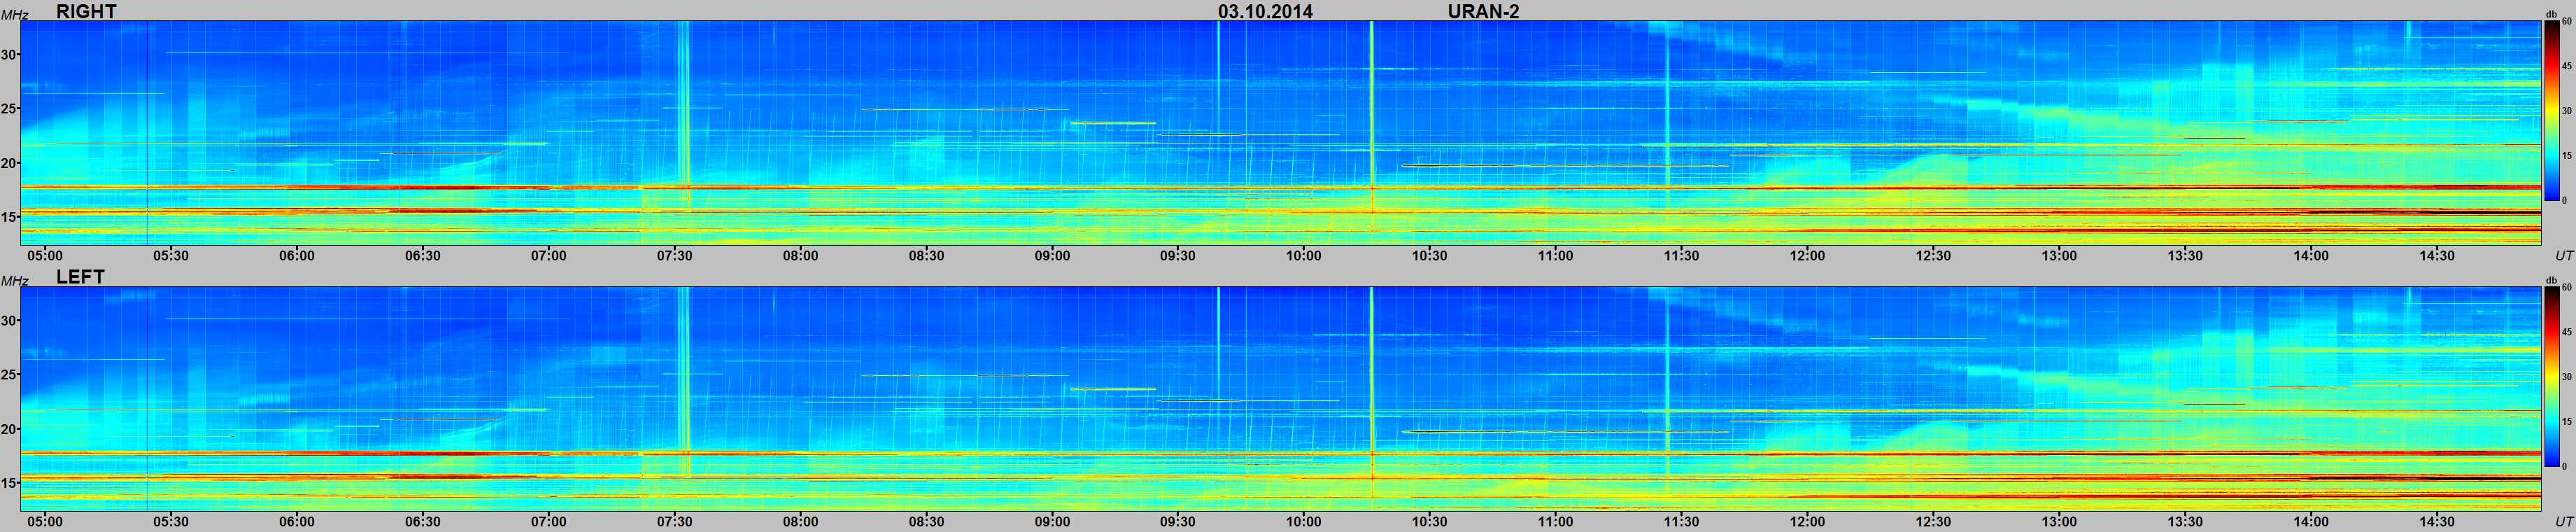Click the 07:30 time label under RIGHT panel

[x=675, y=256]
